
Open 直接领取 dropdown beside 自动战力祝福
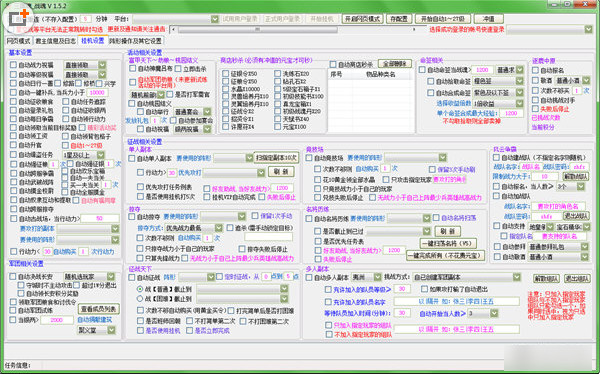click(85, 65)
